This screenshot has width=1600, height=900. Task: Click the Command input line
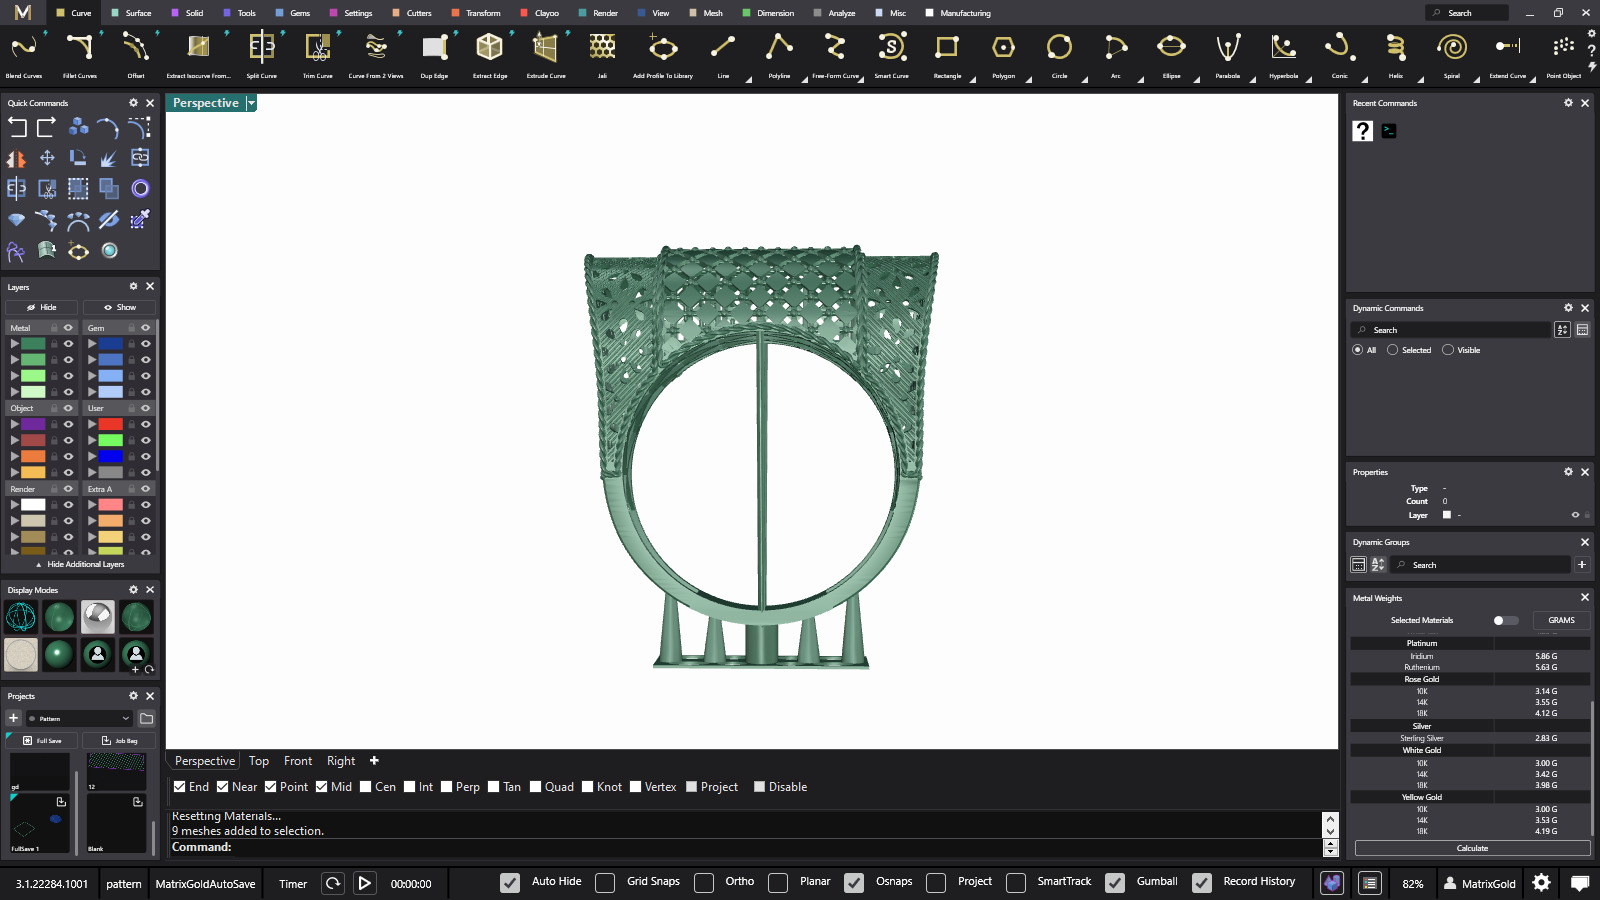point(745,847)
